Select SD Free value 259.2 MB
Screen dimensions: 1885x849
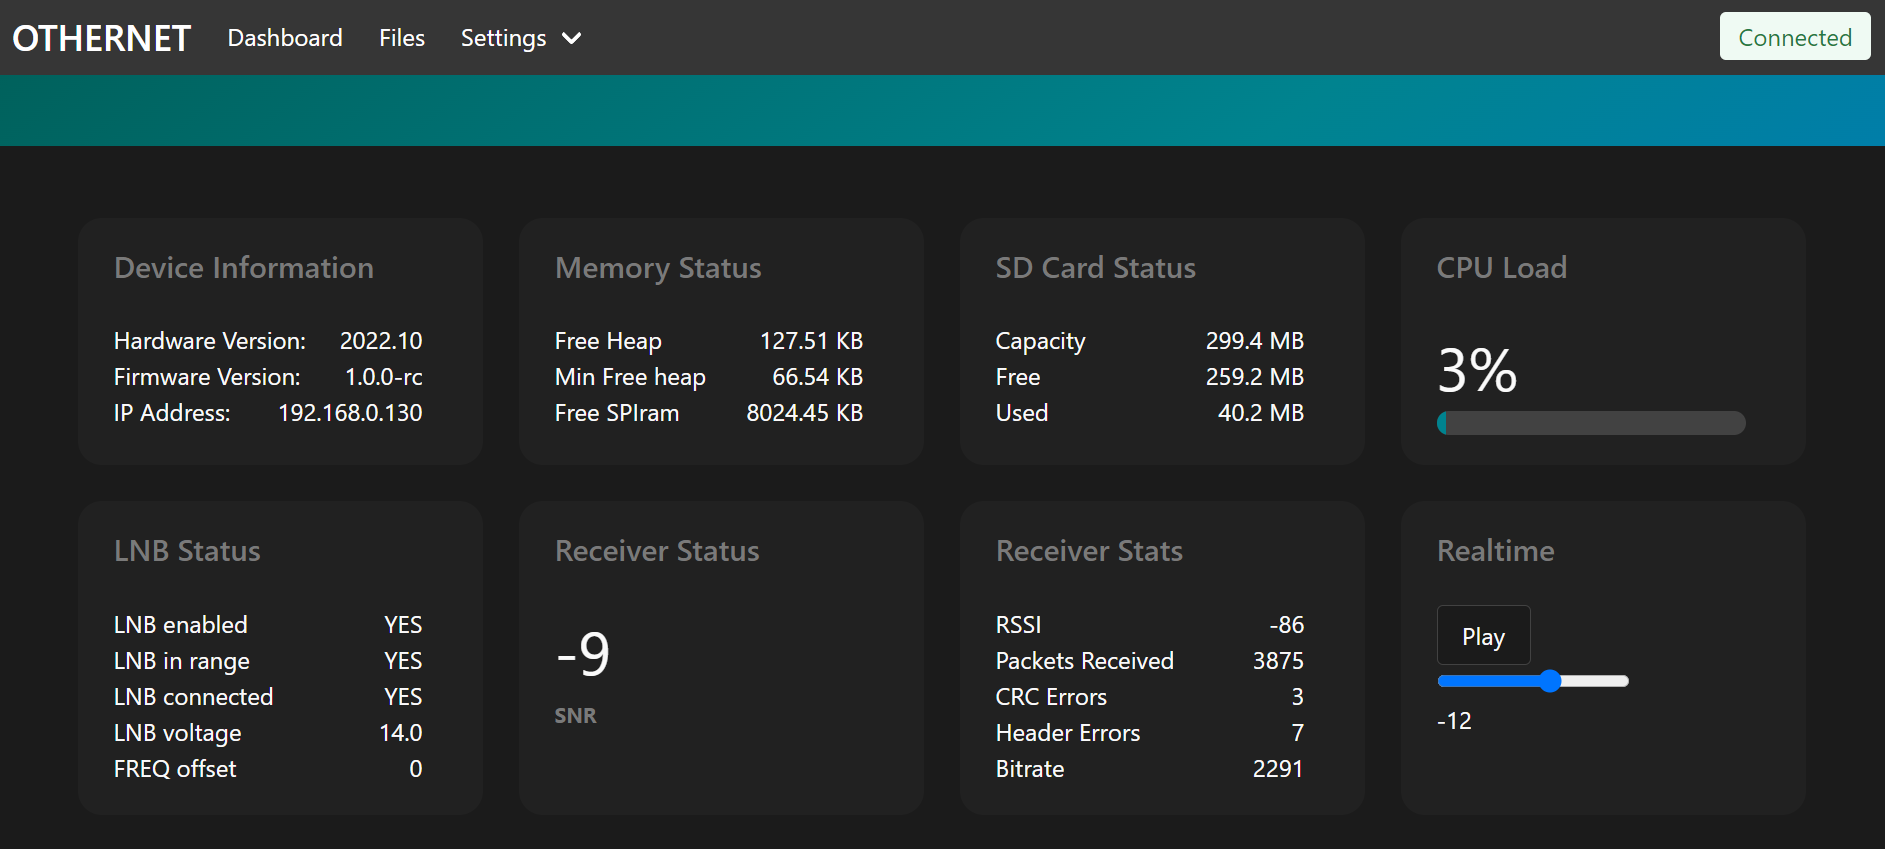(1255, 377)
